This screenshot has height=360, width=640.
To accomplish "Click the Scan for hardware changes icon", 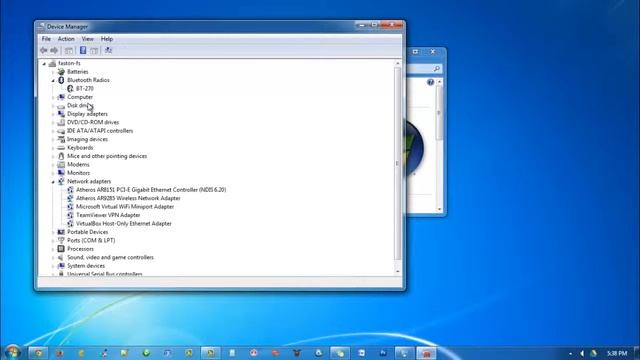I will point(108,50).
